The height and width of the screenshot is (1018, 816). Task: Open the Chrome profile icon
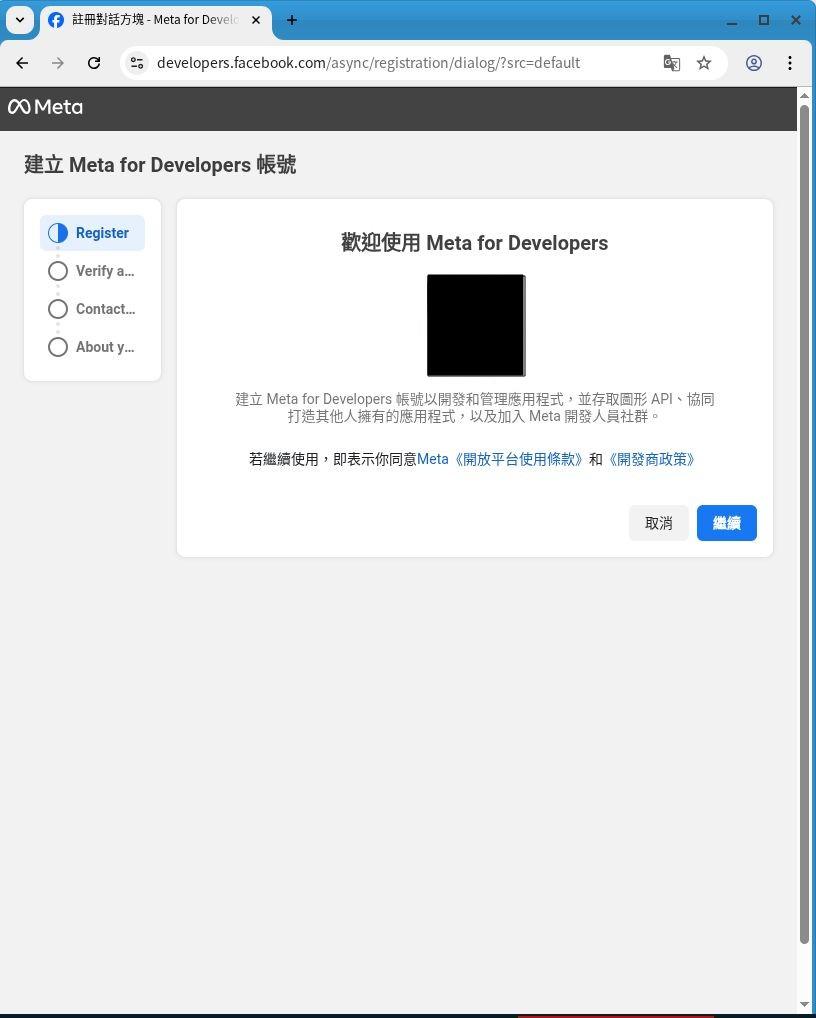click(x=754, y=63)
